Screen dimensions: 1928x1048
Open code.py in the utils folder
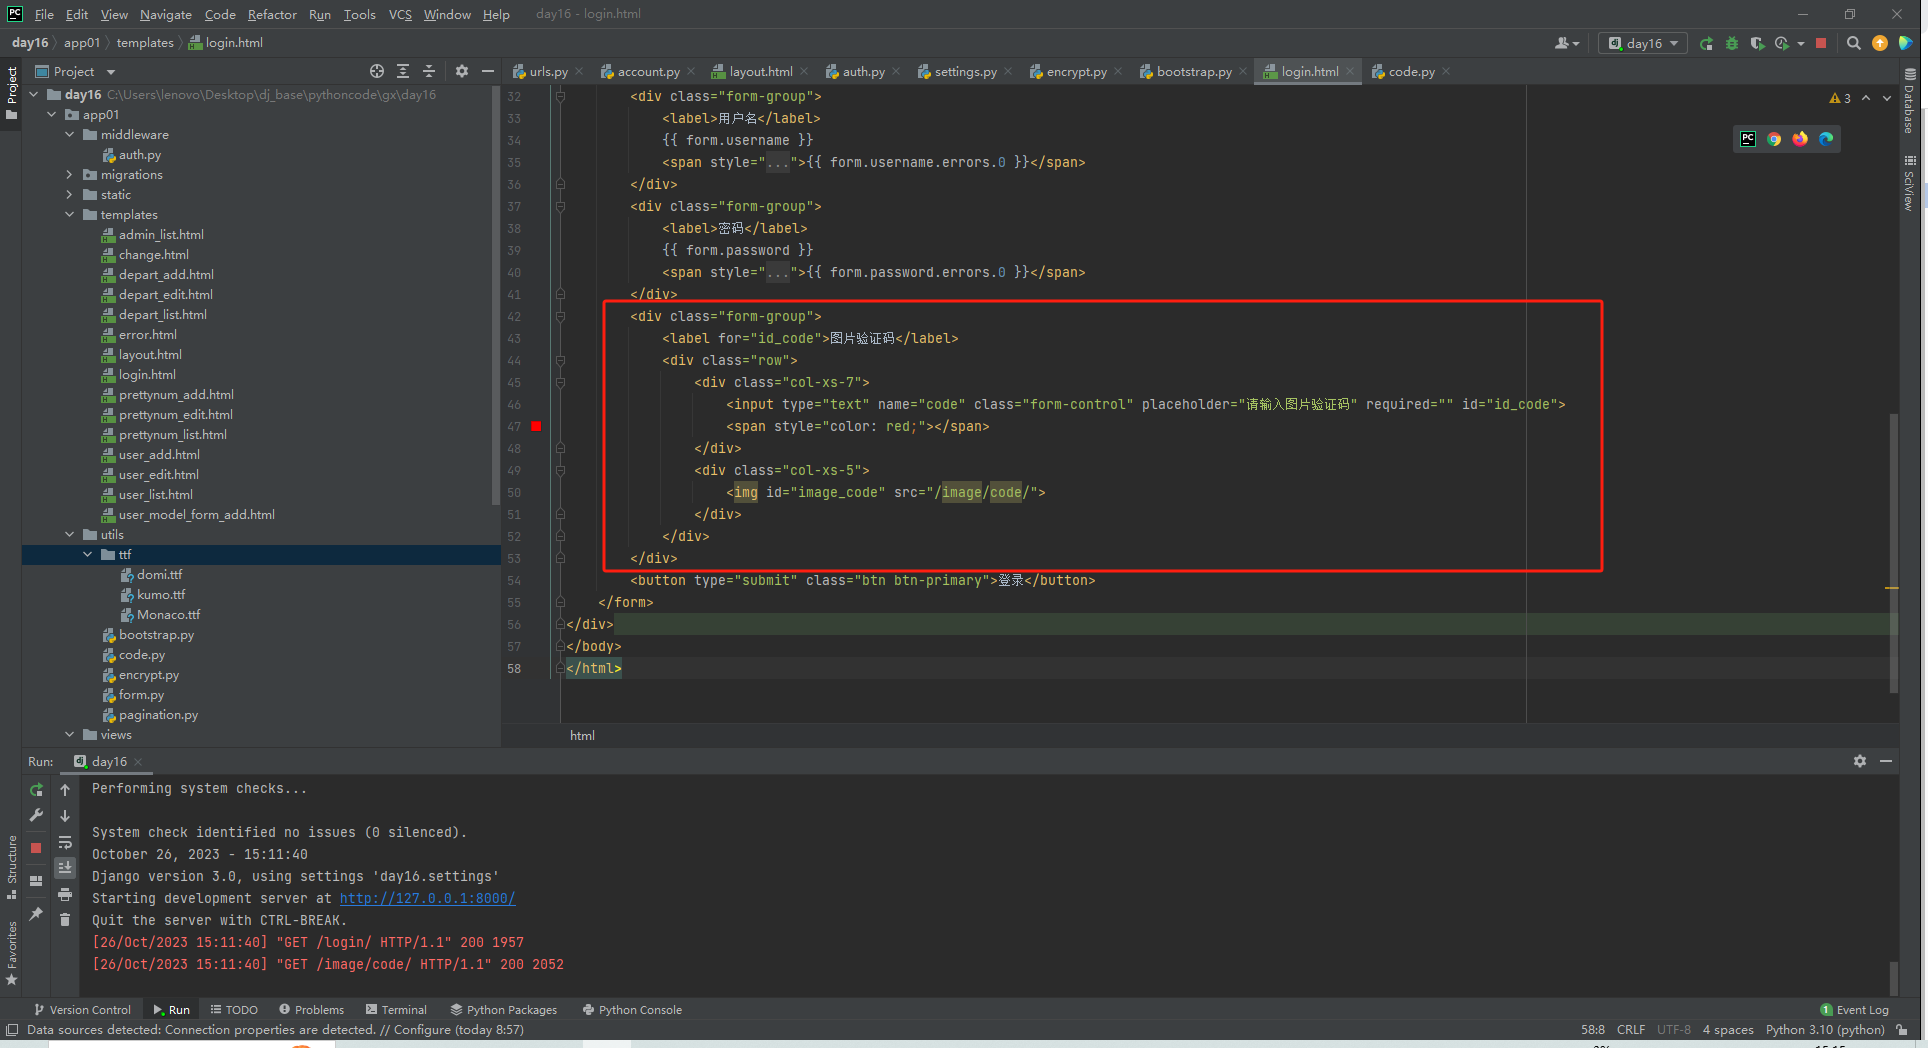[141, 655]
